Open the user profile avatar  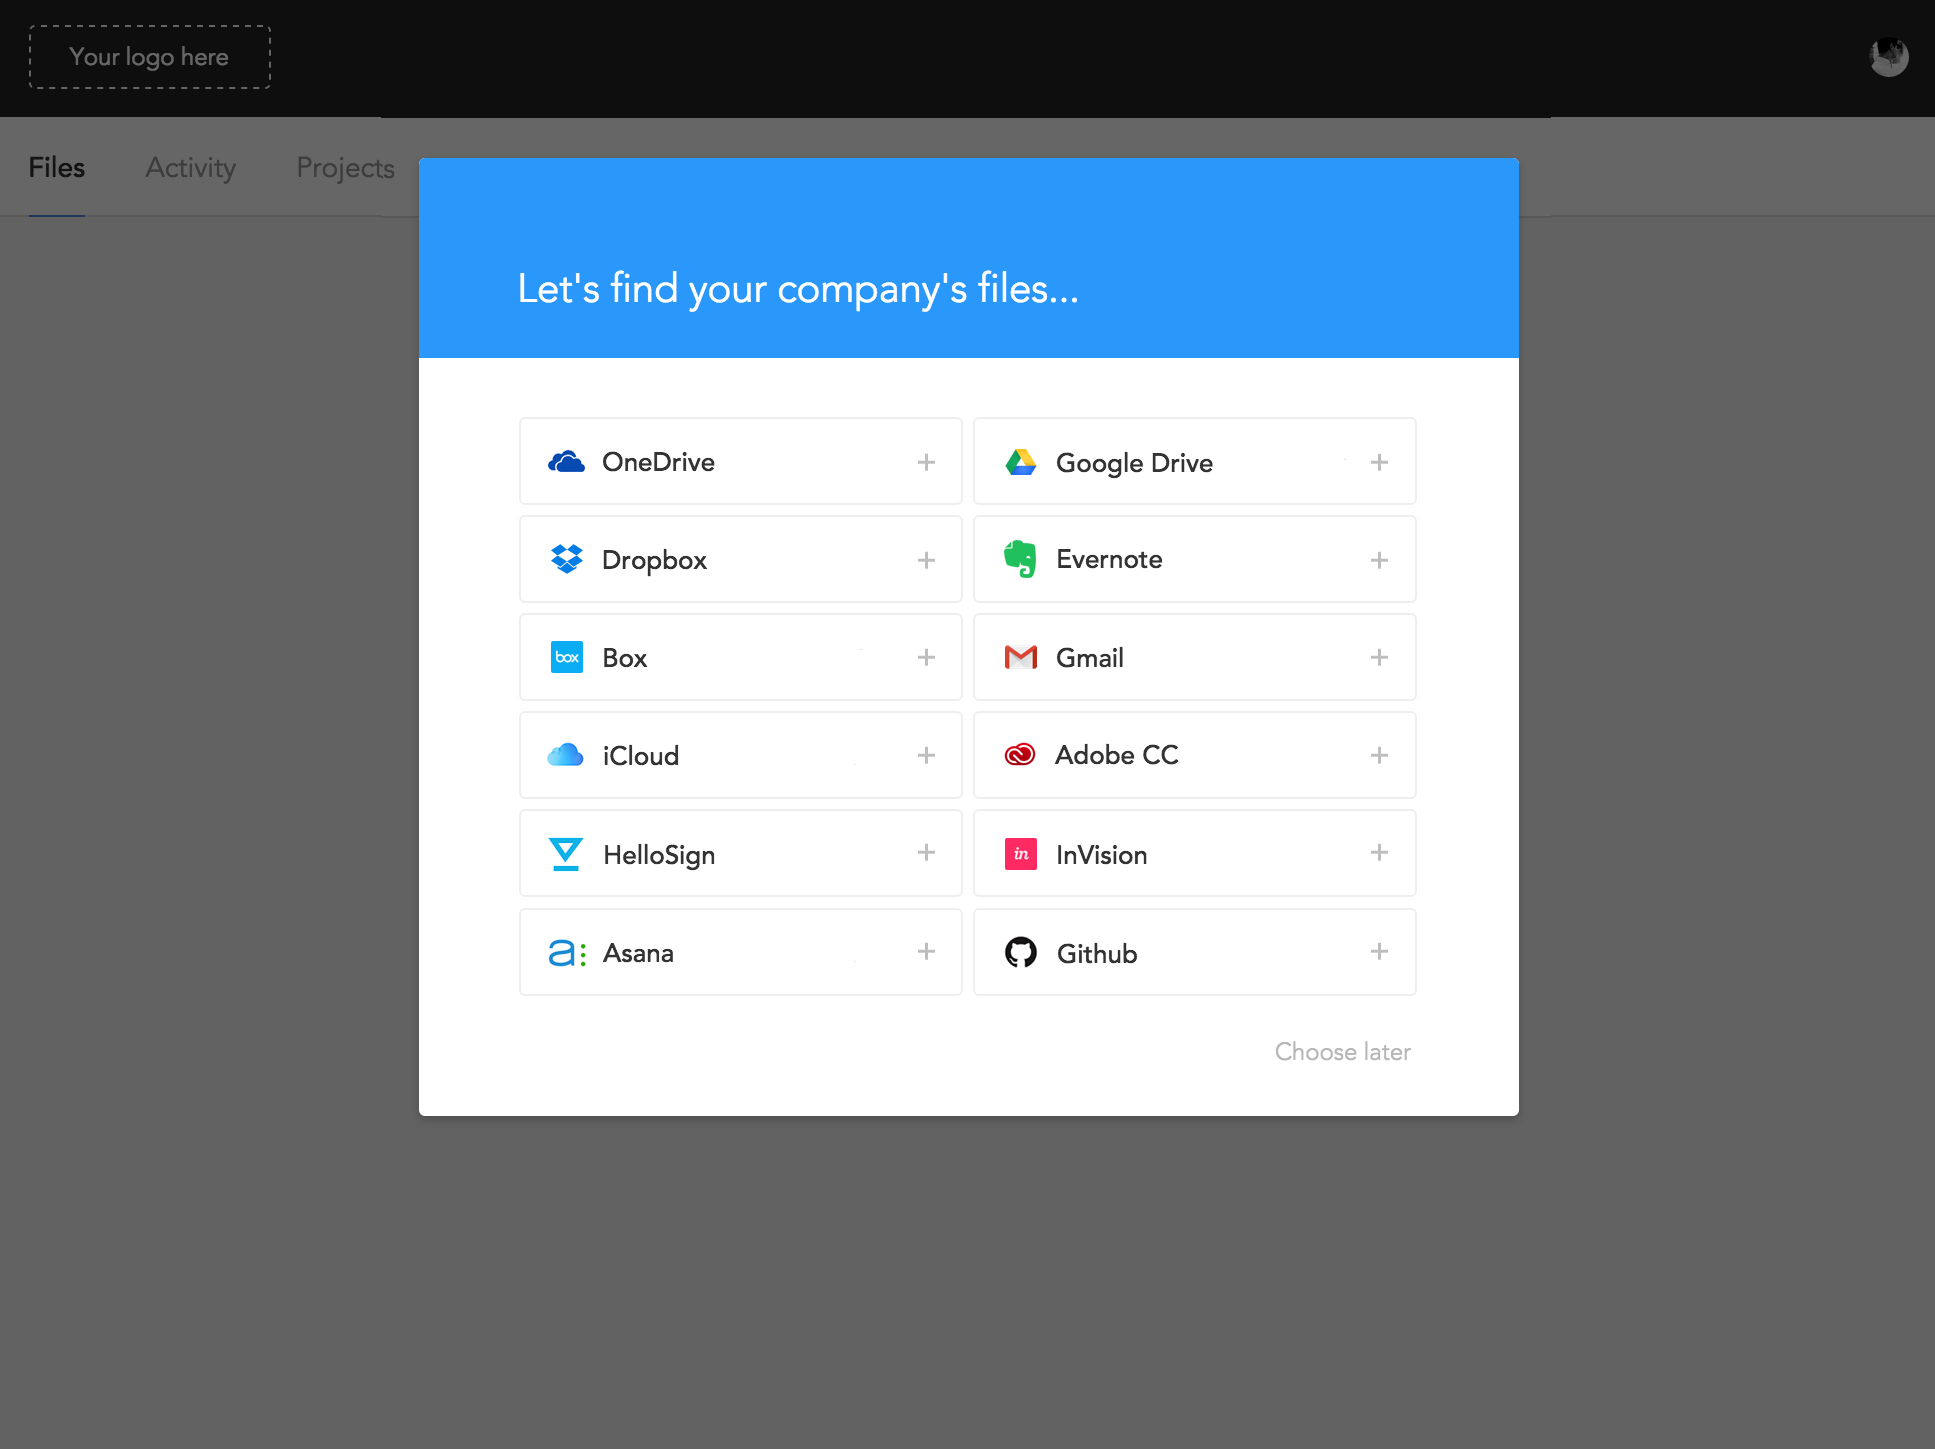(1888, 57)
